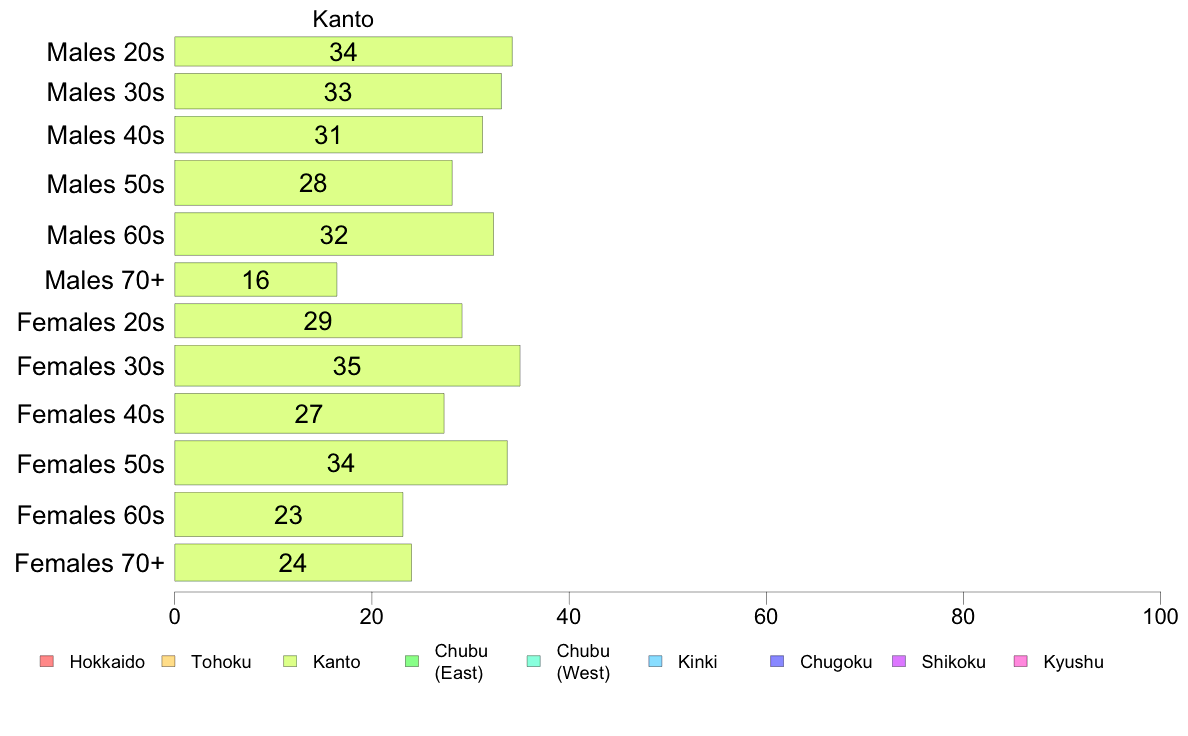1188x736 pixels.
Task: Click the Hokkaido legend label text
Action: (107, 662)
